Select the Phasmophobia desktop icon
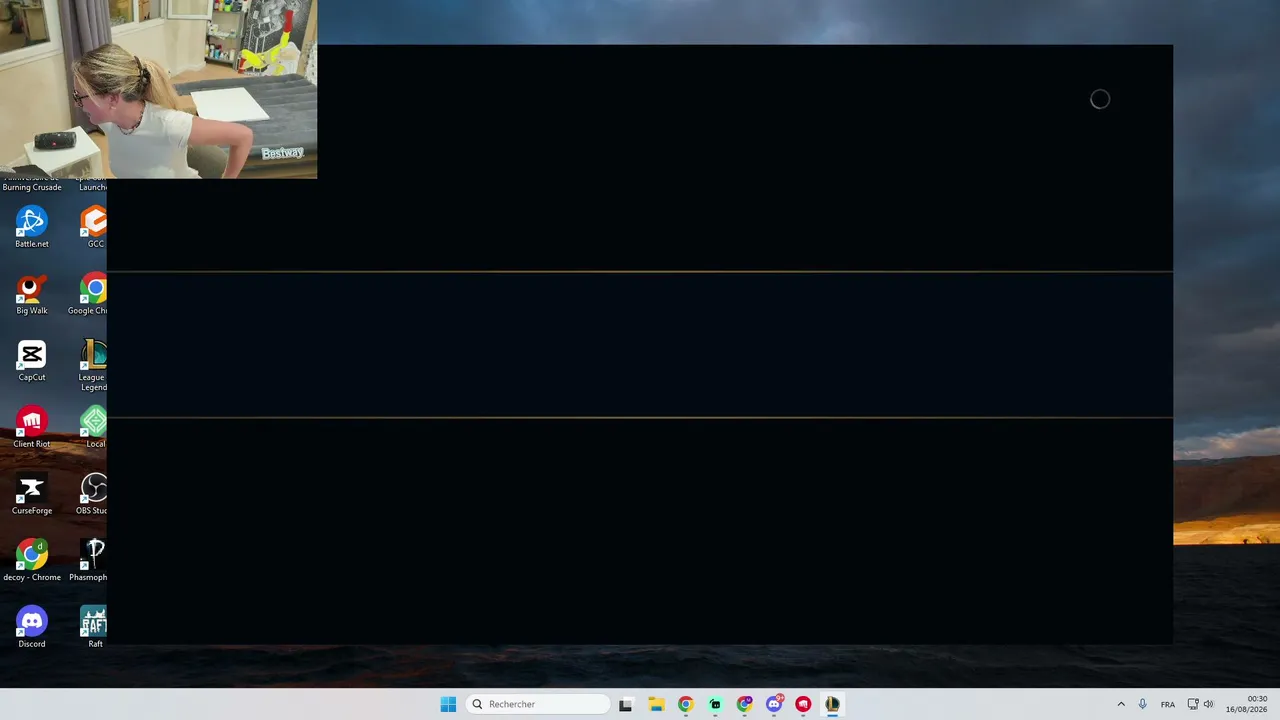The image size is (1280, 720). [89, 561]
